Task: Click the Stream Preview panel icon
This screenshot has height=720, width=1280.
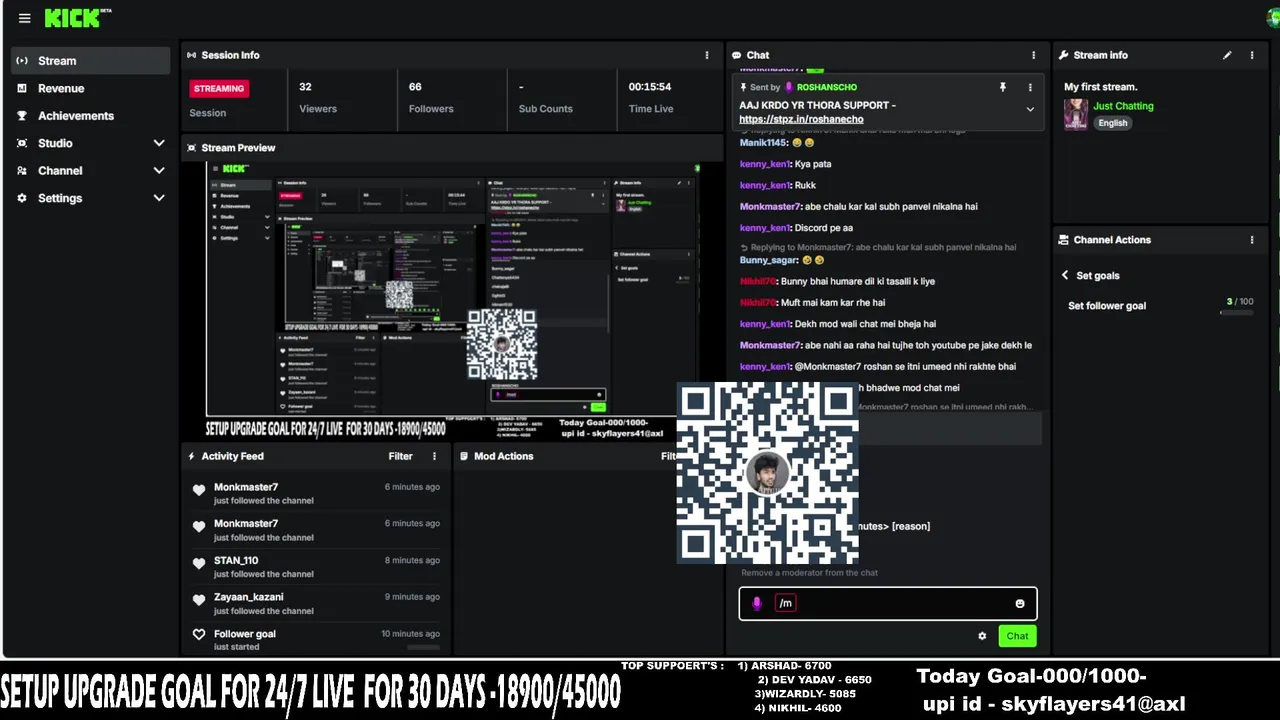Action: (192, 148)
